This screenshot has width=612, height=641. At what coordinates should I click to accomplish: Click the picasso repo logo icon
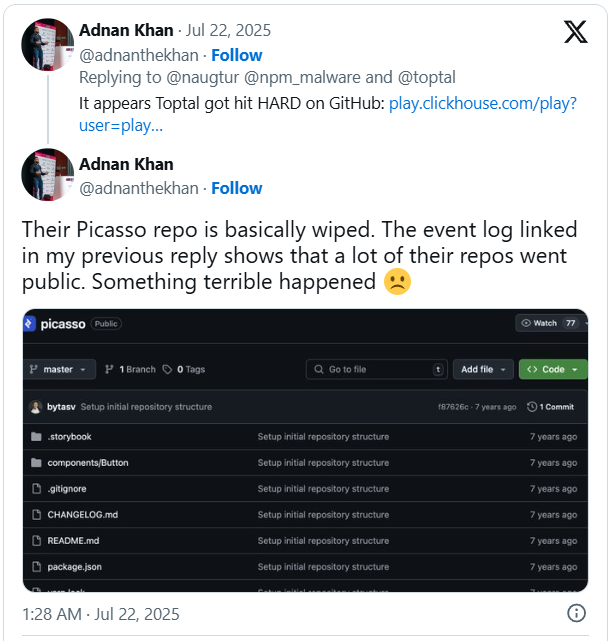pos(31,324)
